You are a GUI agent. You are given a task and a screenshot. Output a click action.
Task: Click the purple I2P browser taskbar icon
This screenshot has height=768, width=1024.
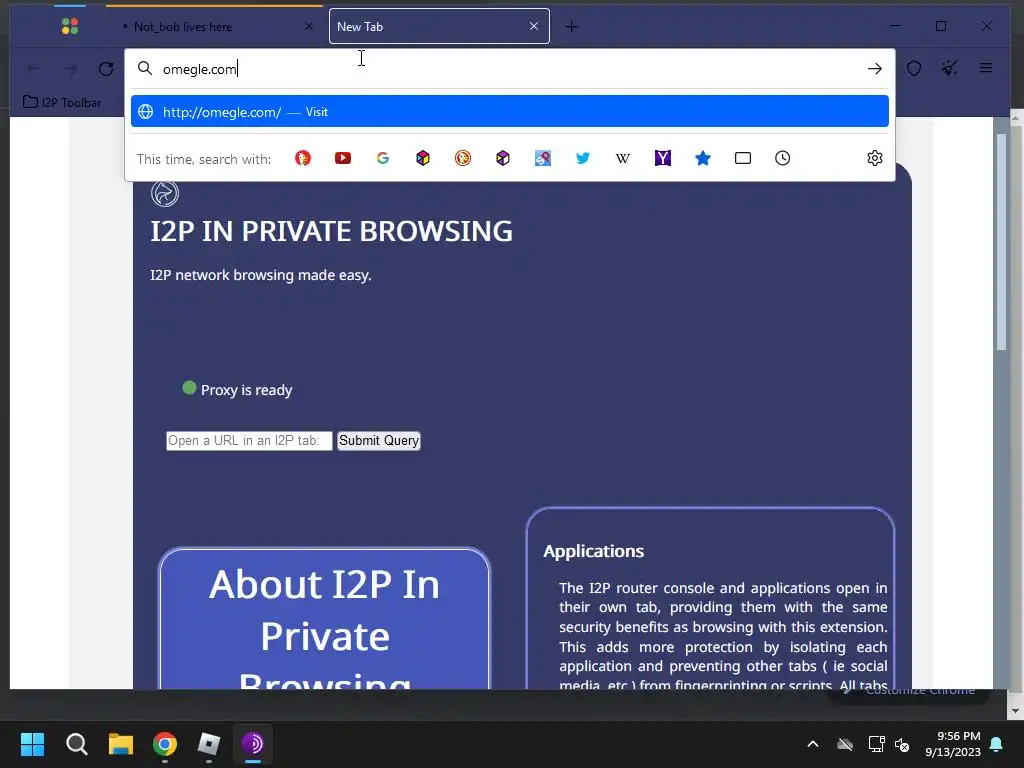tap(253, 744)
